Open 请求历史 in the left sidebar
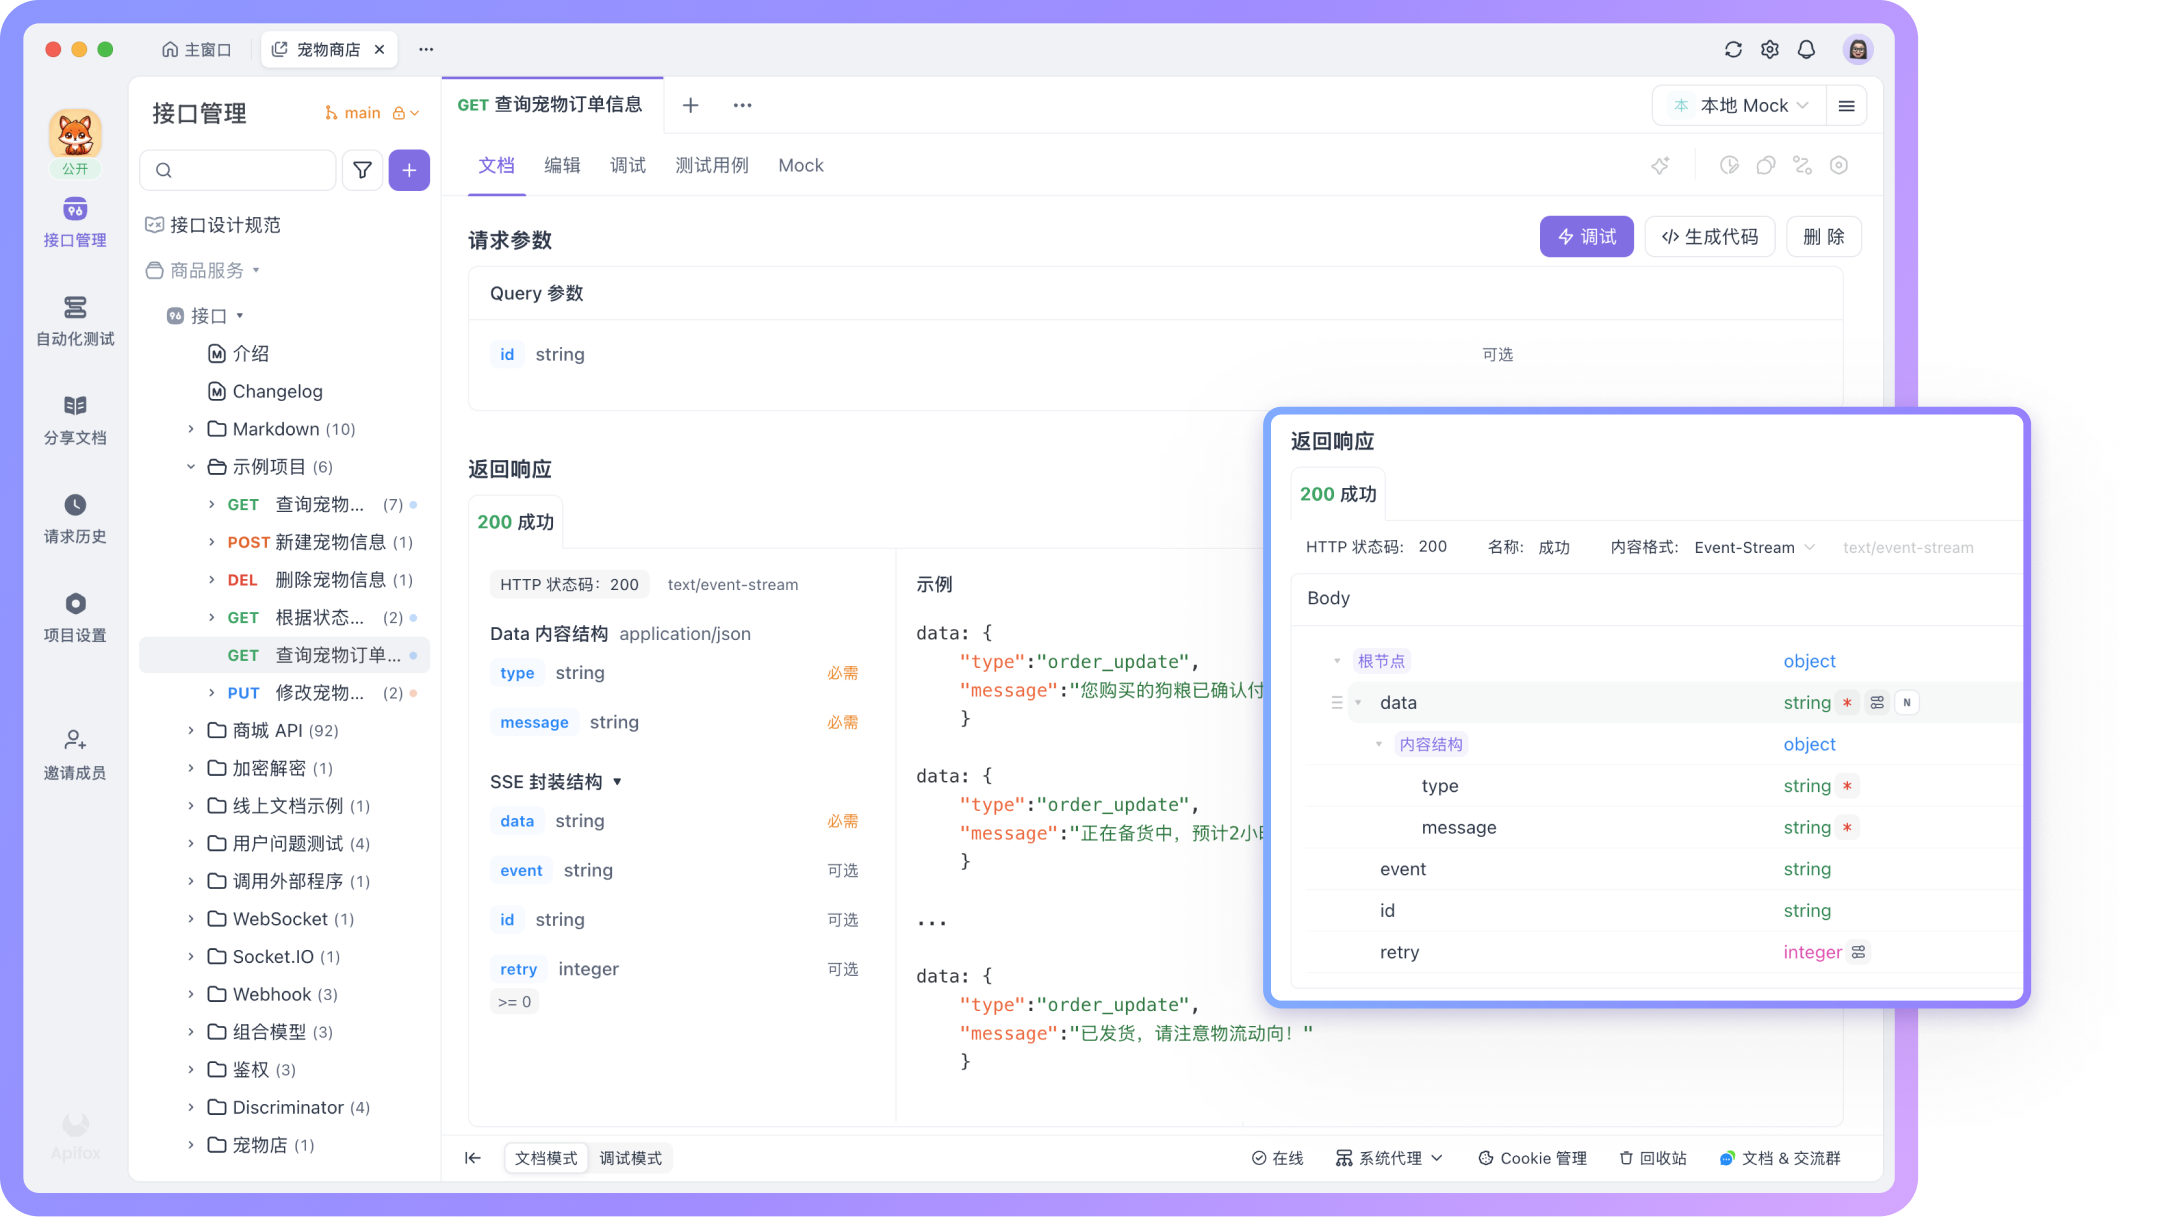Viewport: 2183px width, 1217px height. [x=75, y=520]
